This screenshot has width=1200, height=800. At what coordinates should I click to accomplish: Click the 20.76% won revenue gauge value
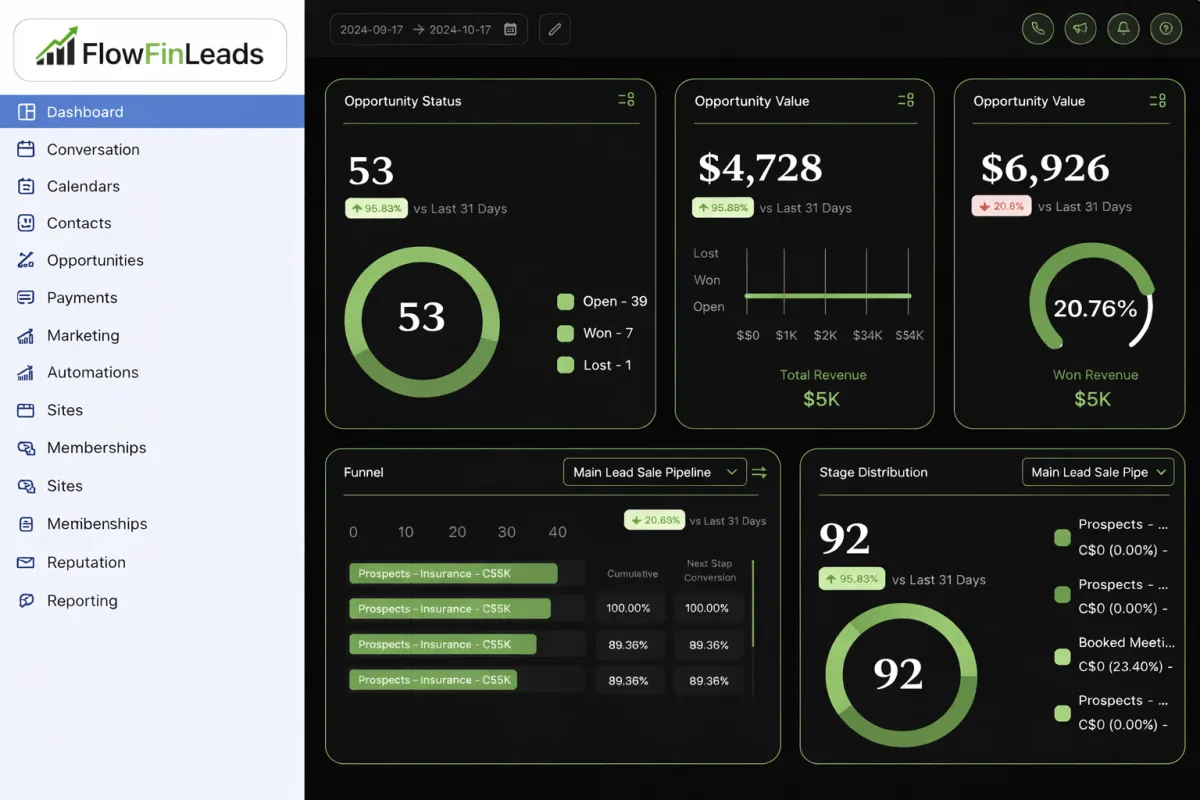point(1095,309)
